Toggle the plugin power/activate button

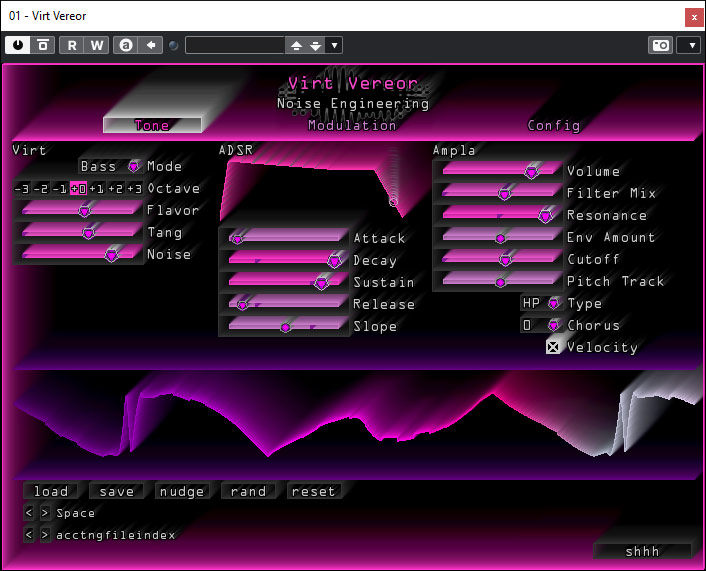(x=18, y=45)
